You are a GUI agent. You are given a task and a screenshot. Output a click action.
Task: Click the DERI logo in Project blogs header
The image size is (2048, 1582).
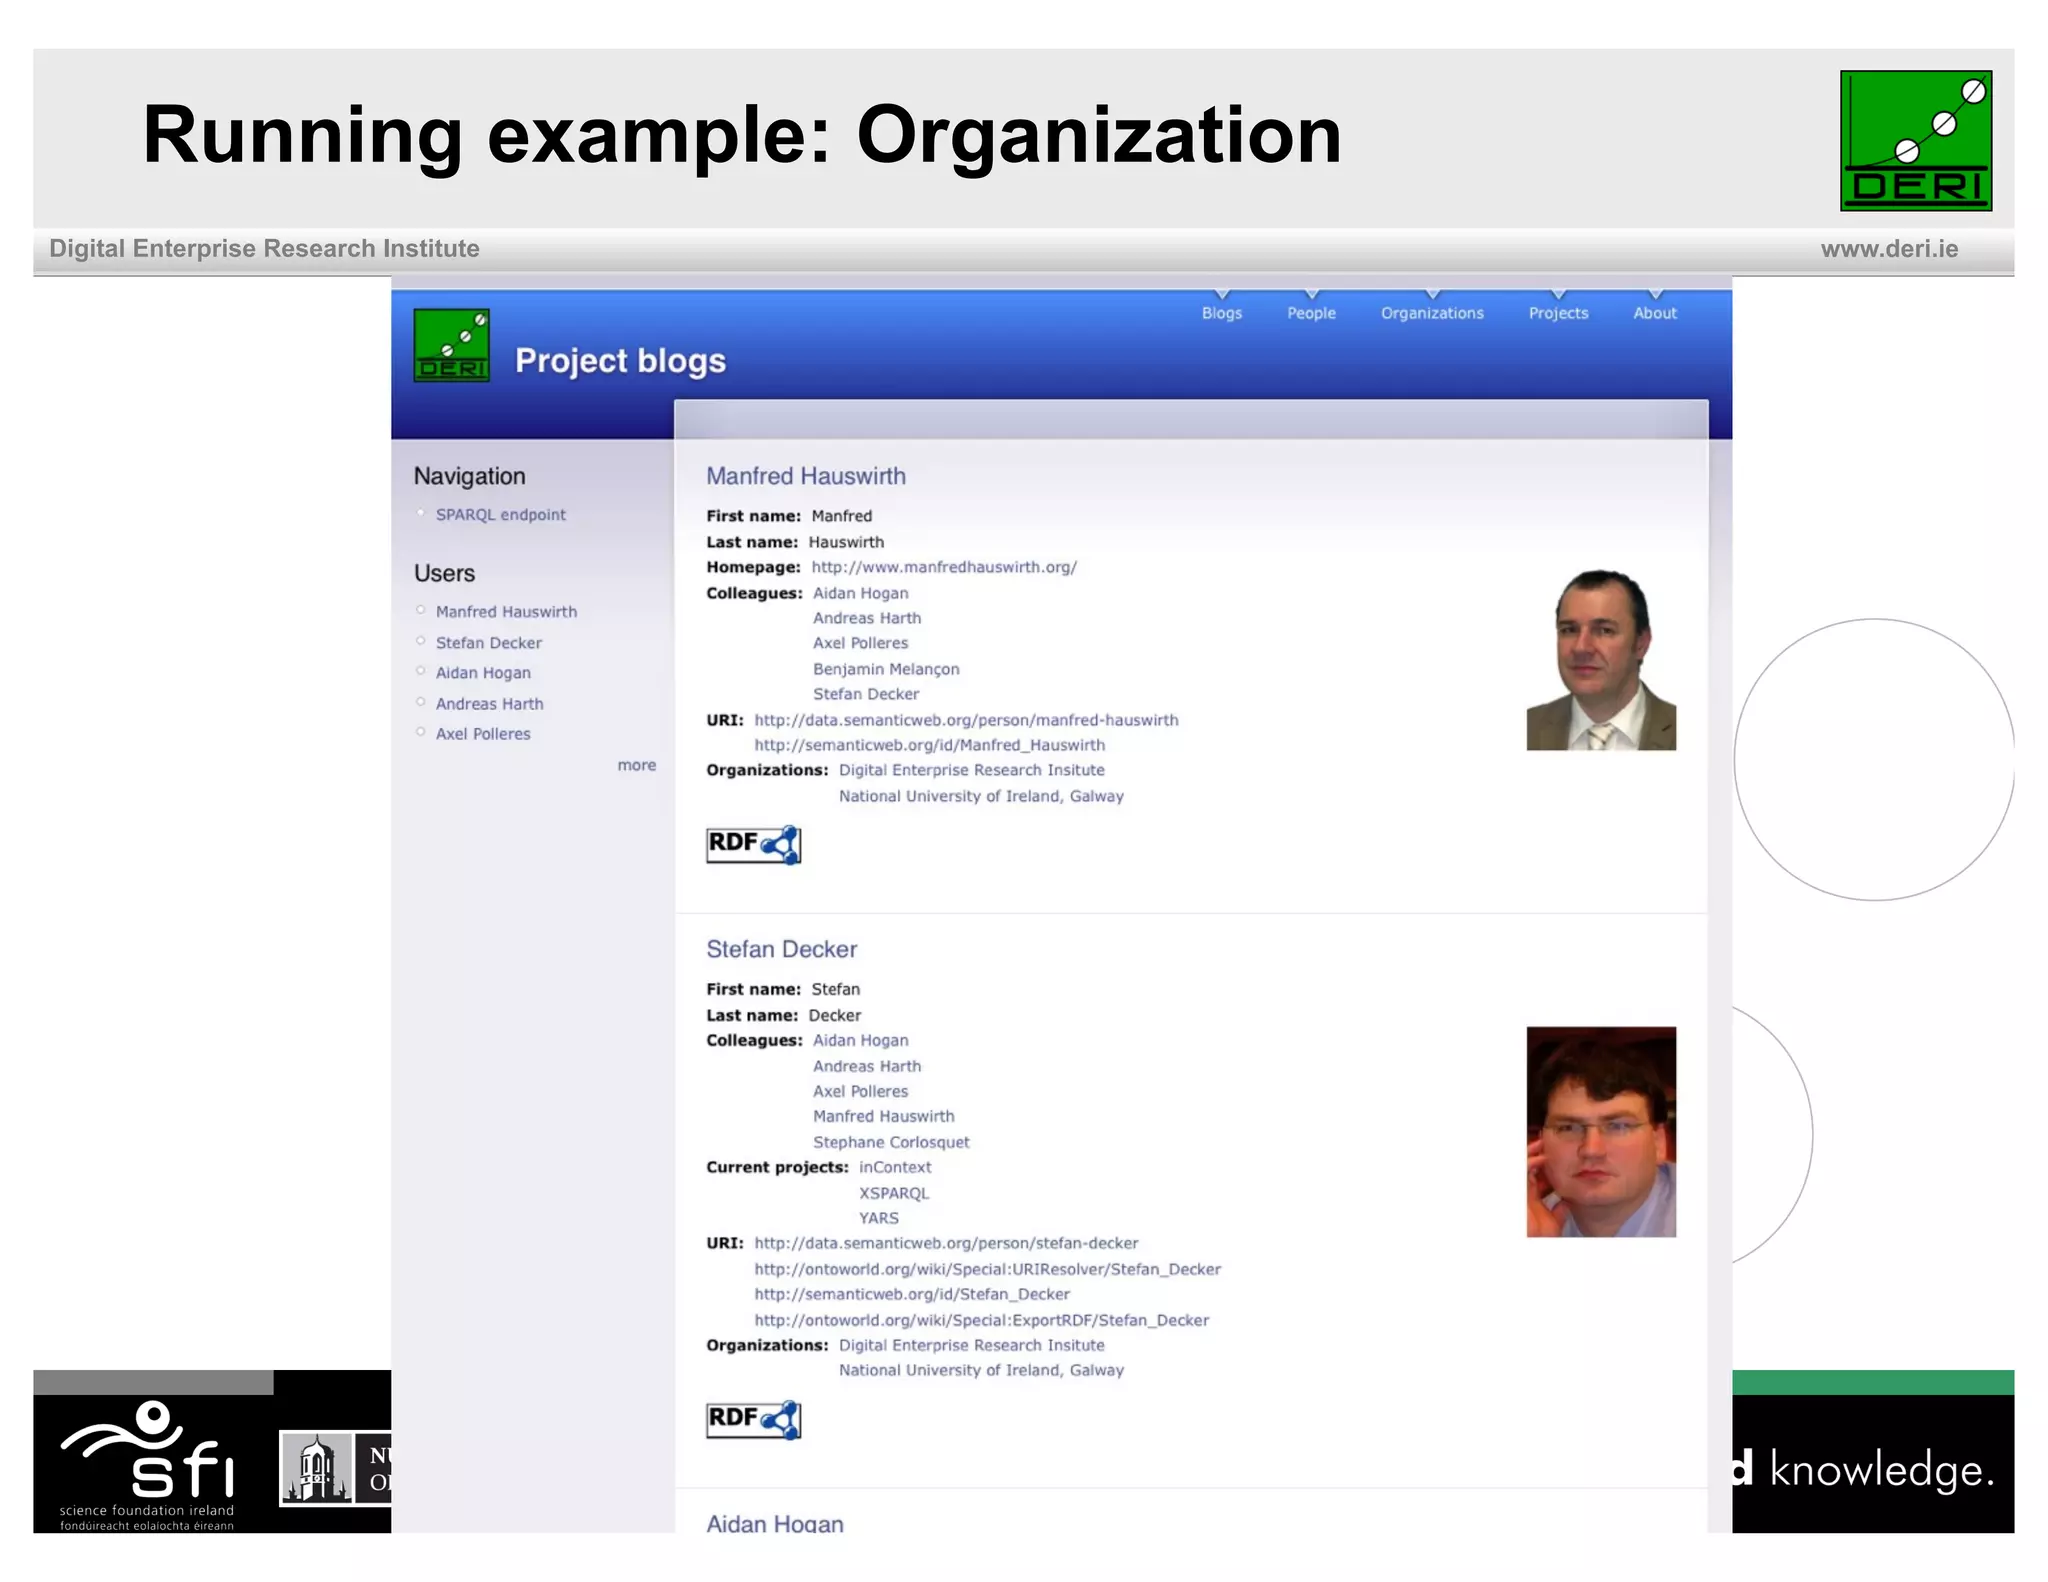tap(451, 345)
